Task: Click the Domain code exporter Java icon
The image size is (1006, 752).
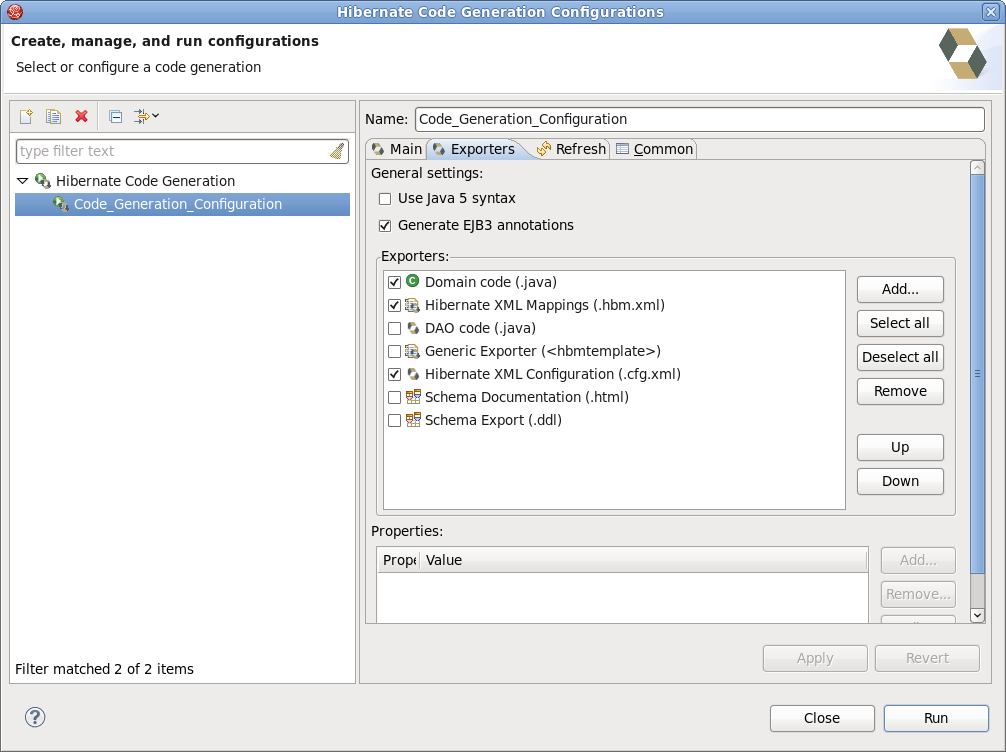Action: pos(411,282)
